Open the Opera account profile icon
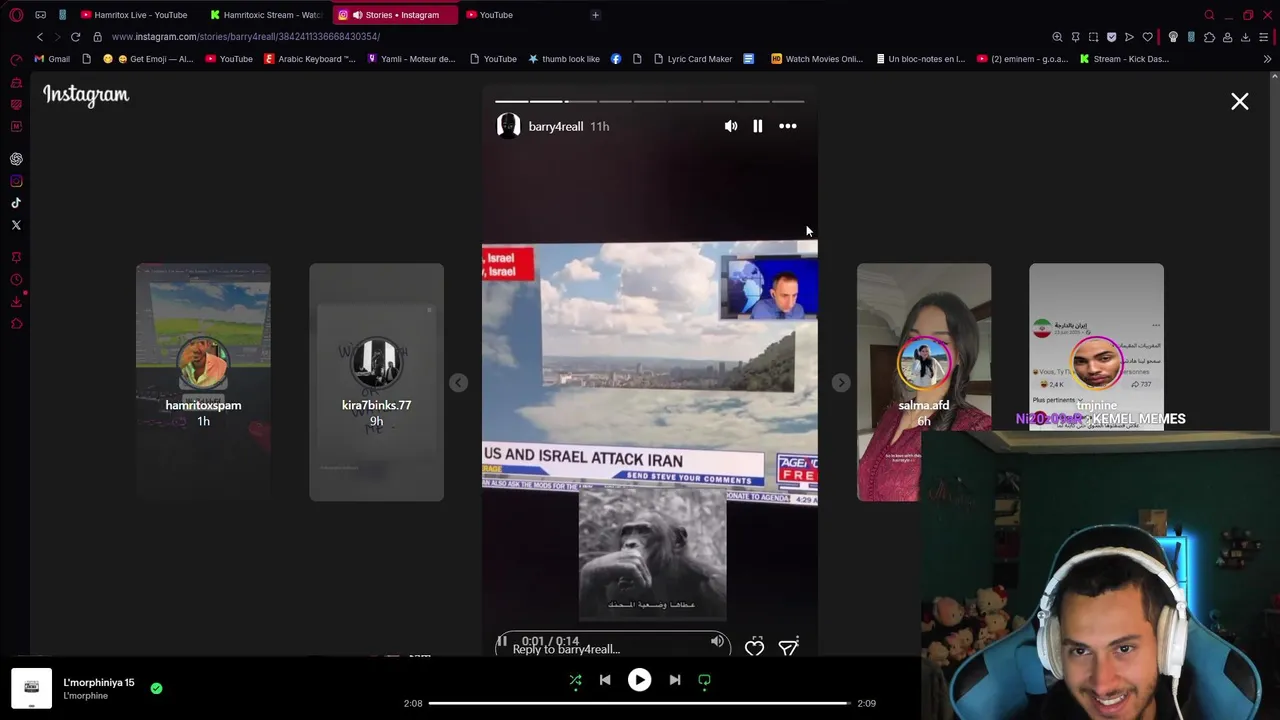1280x720 pixels. (x=1227, y=37)
